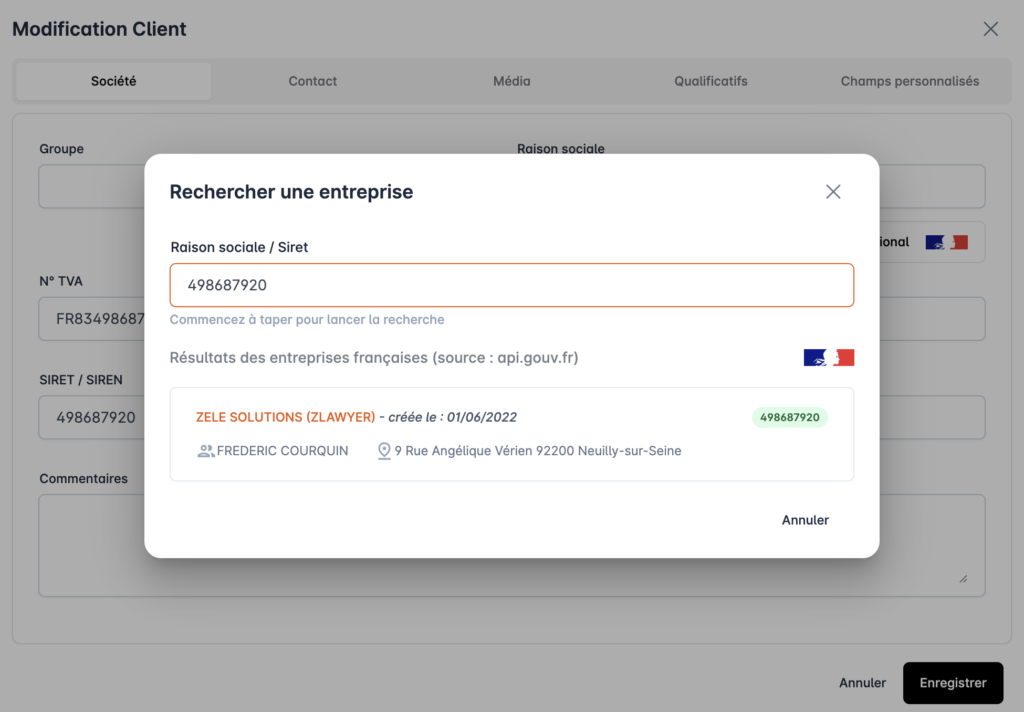This screenshot has width=1024, height=712.
Task: Close the Rechercher une entreprise dialog
Action: click(x=833, y=192)
